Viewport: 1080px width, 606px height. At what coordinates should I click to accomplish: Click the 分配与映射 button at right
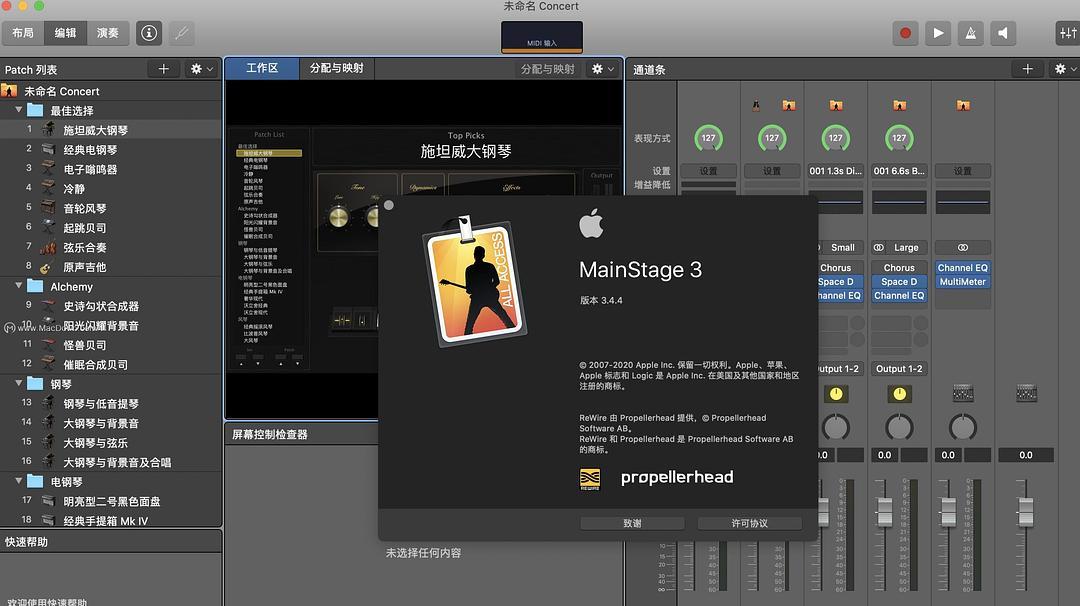point(548,69)
